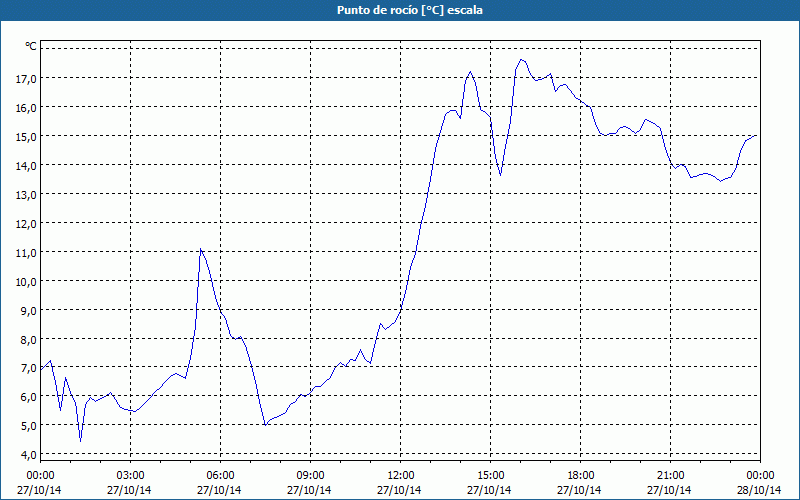The image size is (800, 500).
Task: Click the °C unit label on the axis
Action: [x=31, y=46]
